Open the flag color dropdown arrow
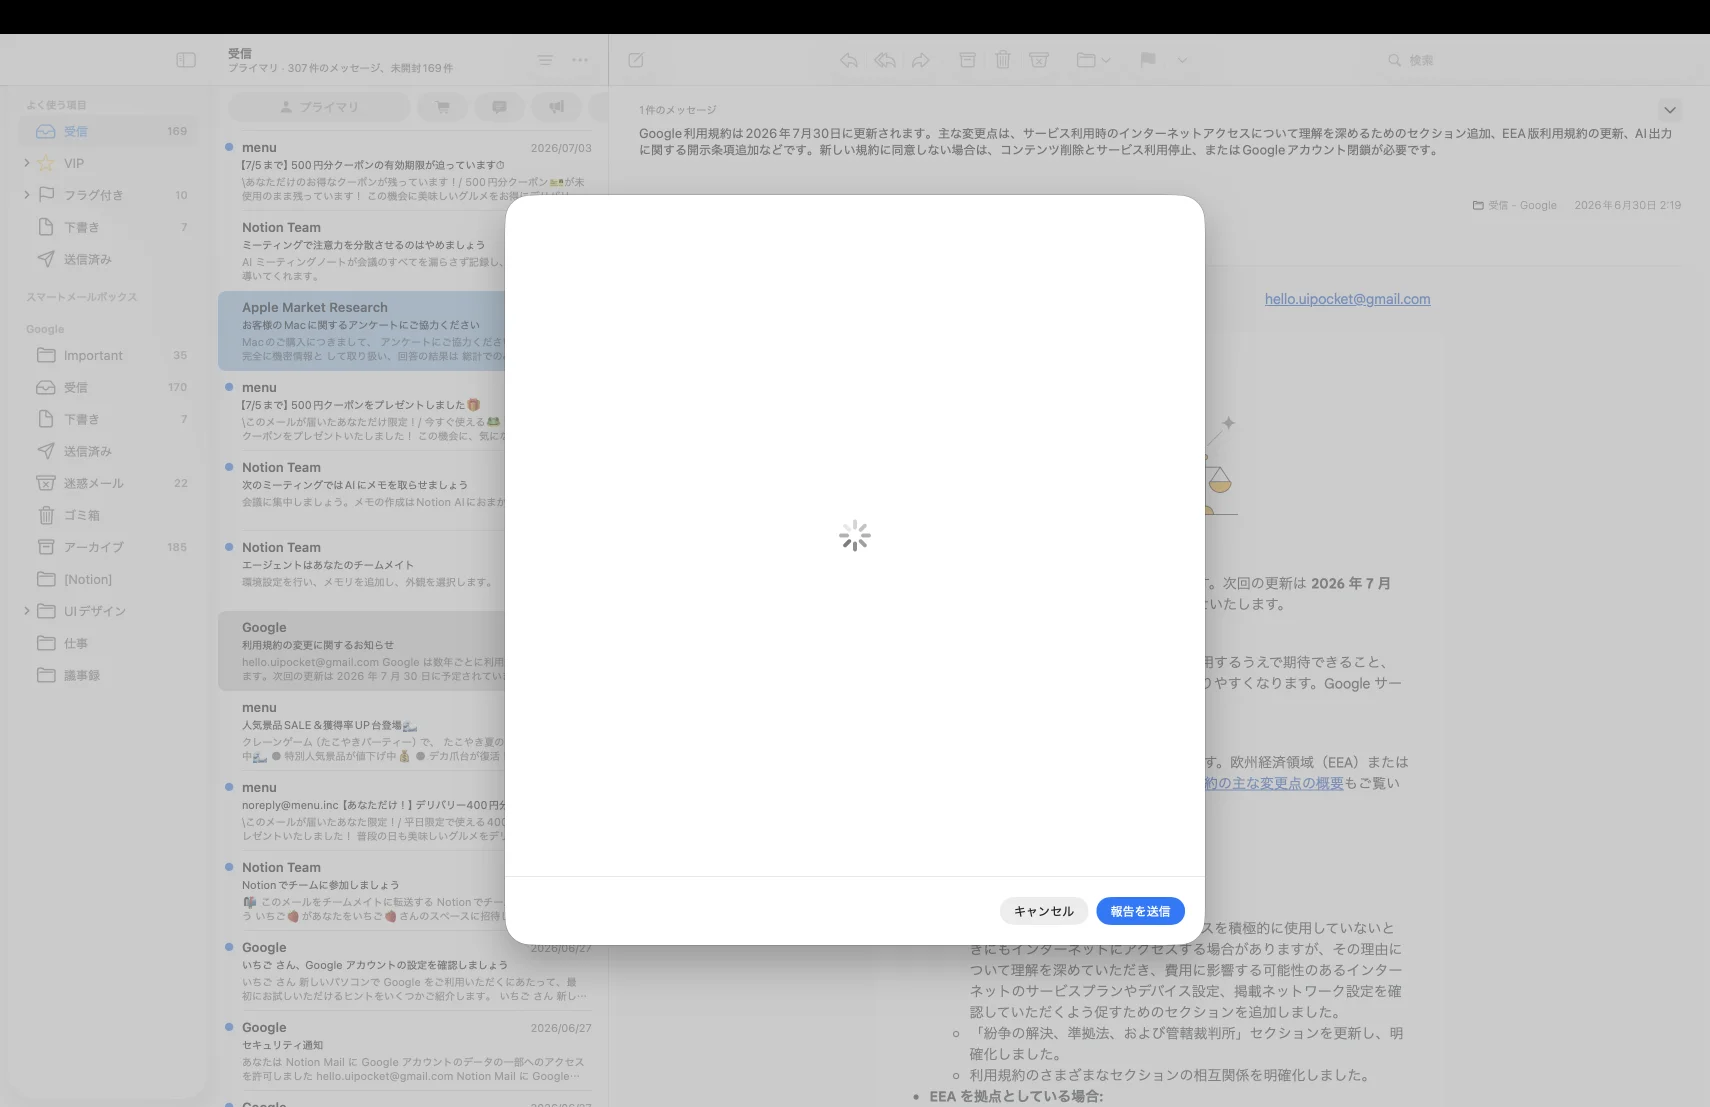 (x=1182, y=60)
